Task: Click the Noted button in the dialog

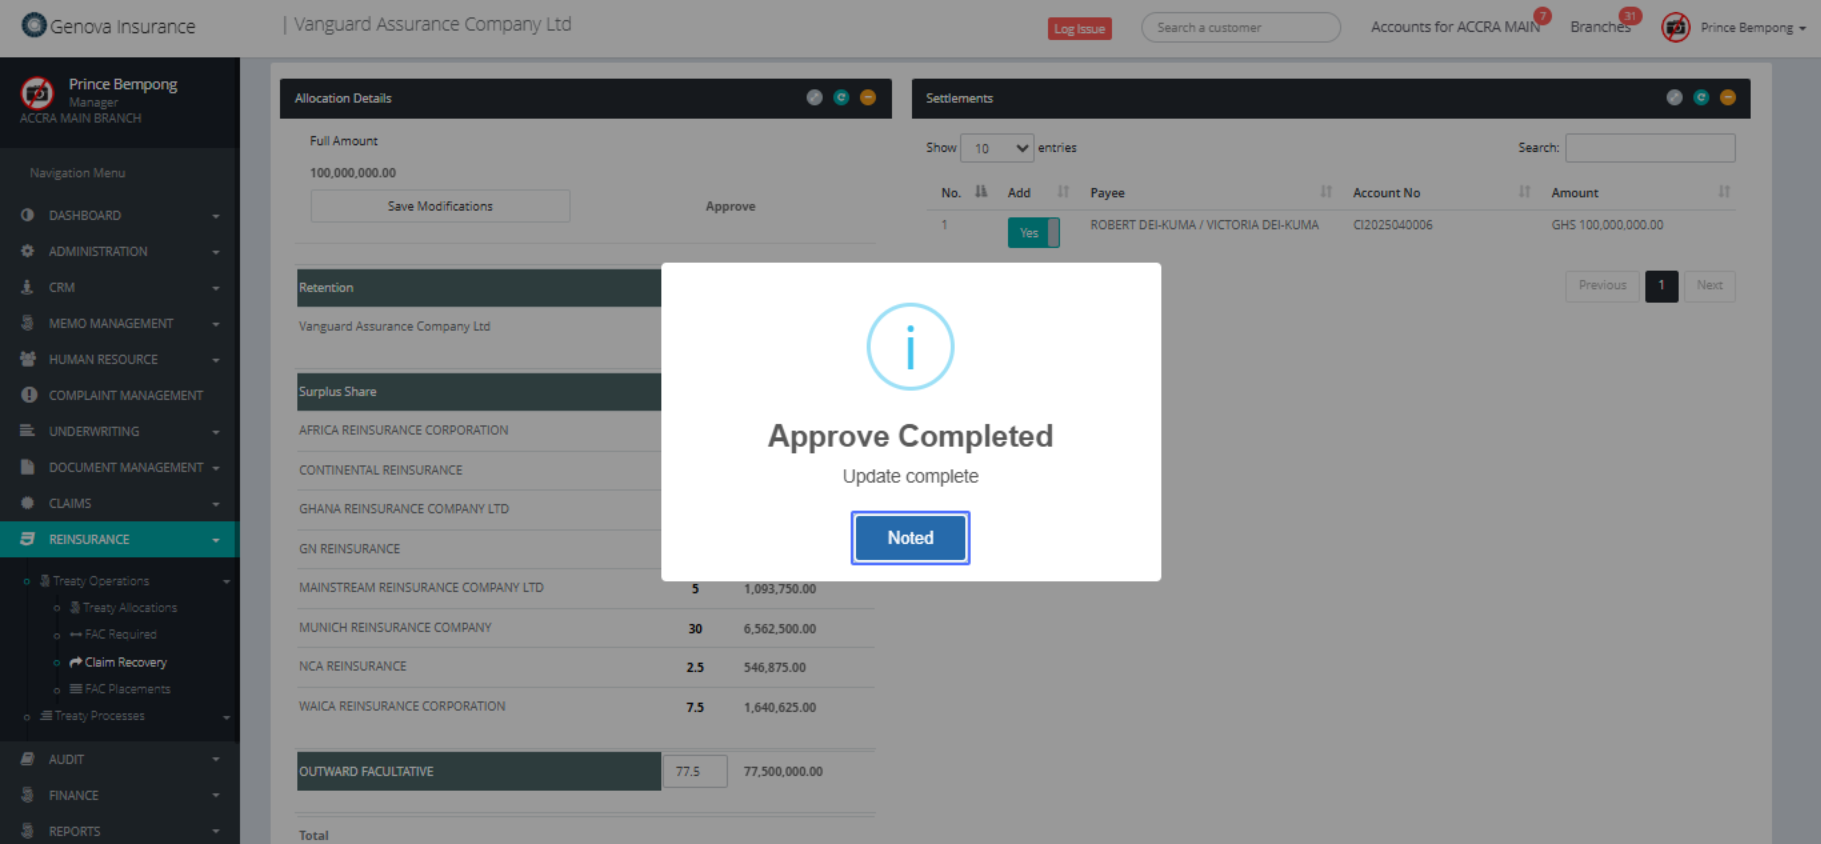Action: (x=909, y=538)
